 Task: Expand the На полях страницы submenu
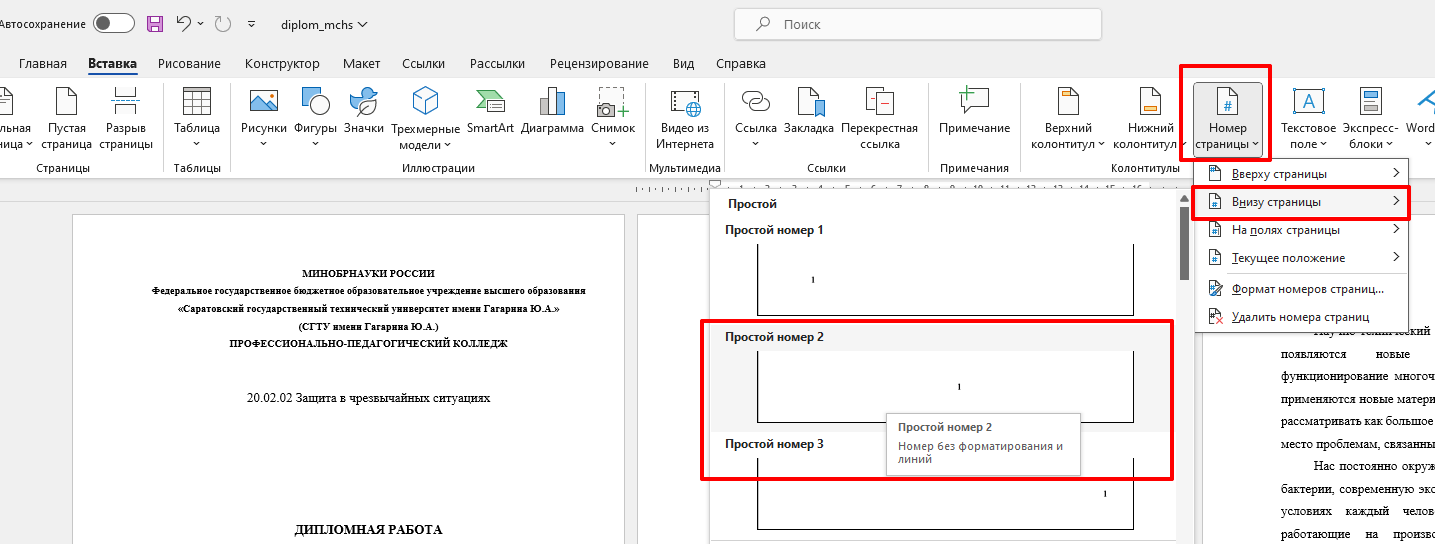tap(1302, 230)
